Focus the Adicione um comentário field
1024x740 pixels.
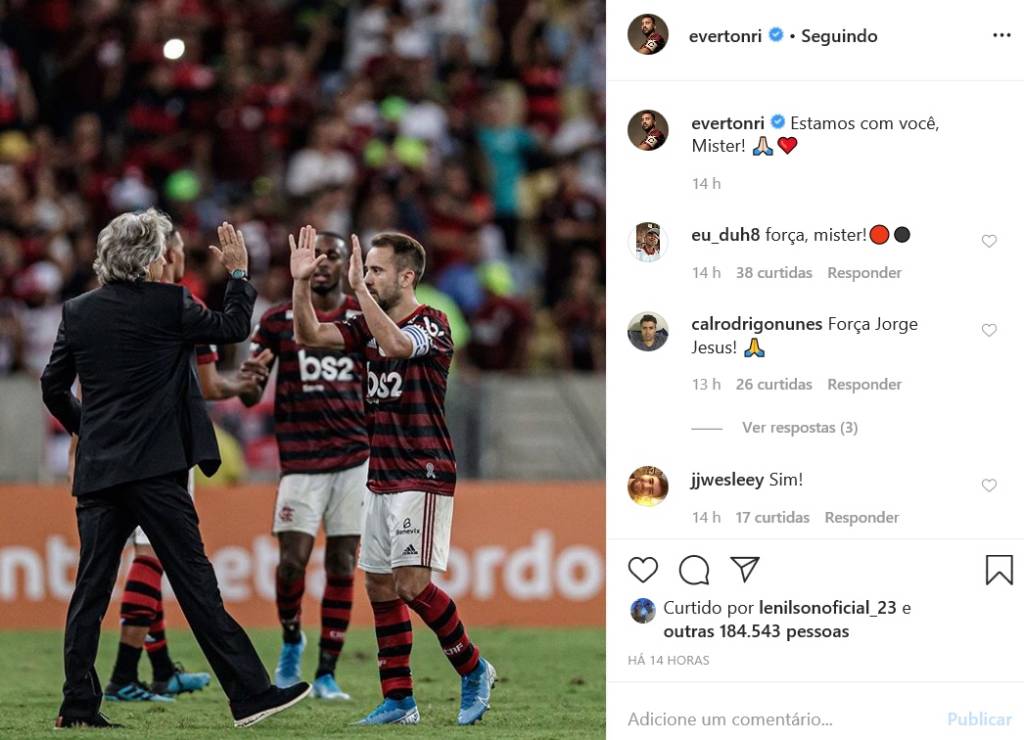(777, 719)
